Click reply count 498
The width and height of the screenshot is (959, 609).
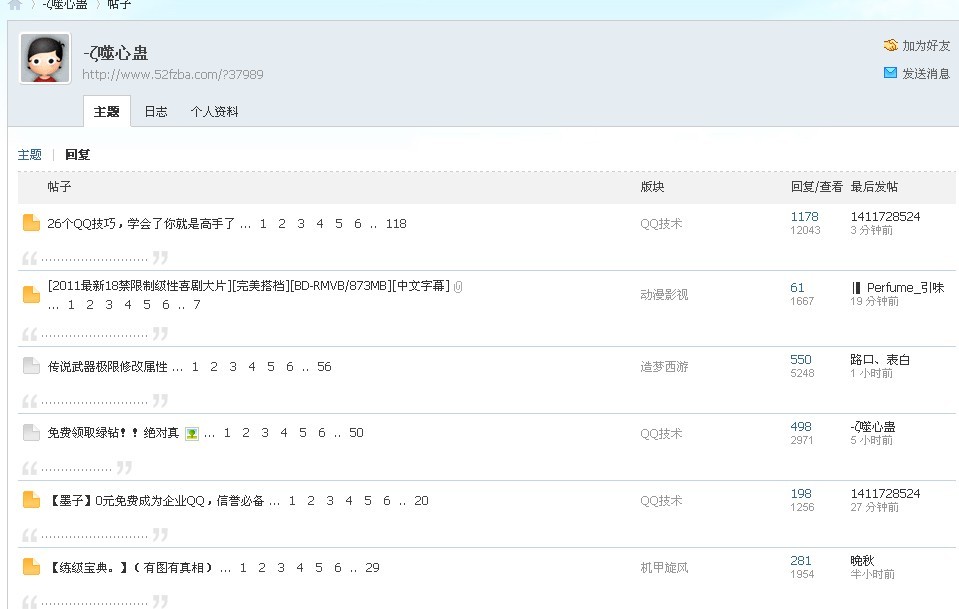[801, 427]
